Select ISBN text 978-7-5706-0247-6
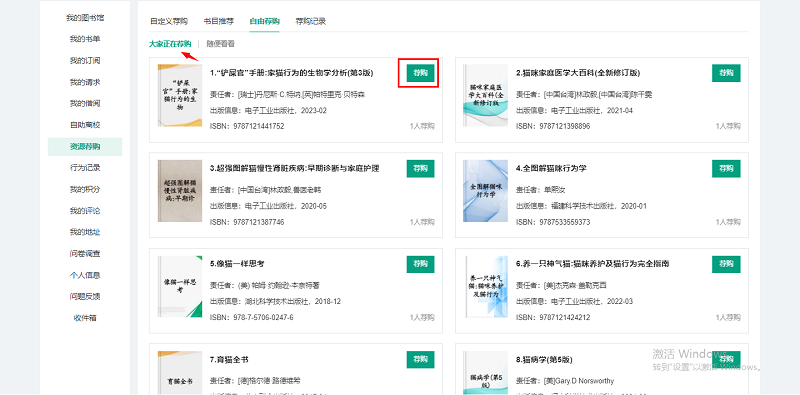 pos(263,317)
